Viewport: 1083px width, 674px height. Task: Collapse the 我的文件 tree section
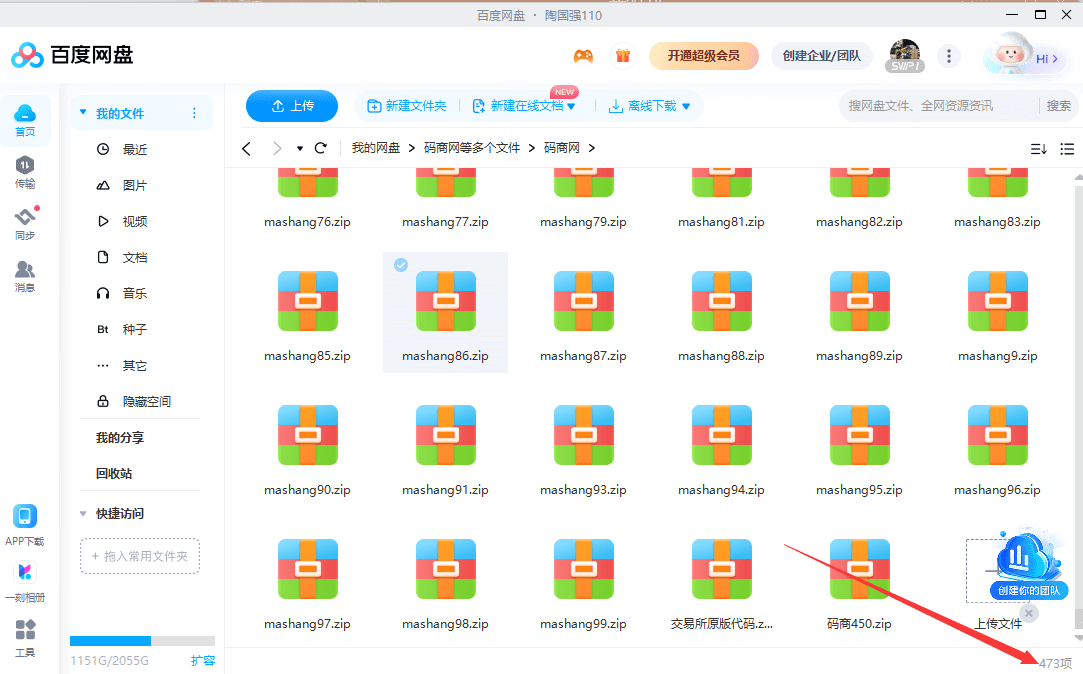(x=83, y=113)
